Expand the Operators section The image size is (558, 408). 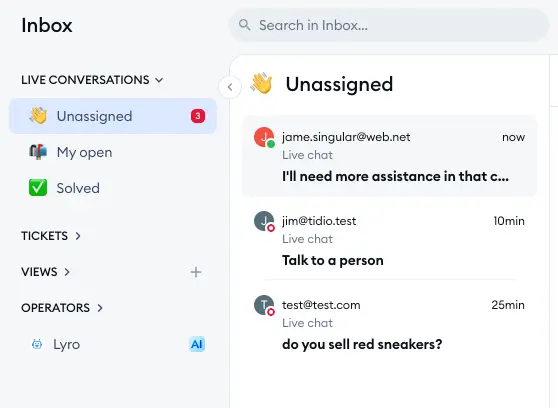tap(62, 308)
